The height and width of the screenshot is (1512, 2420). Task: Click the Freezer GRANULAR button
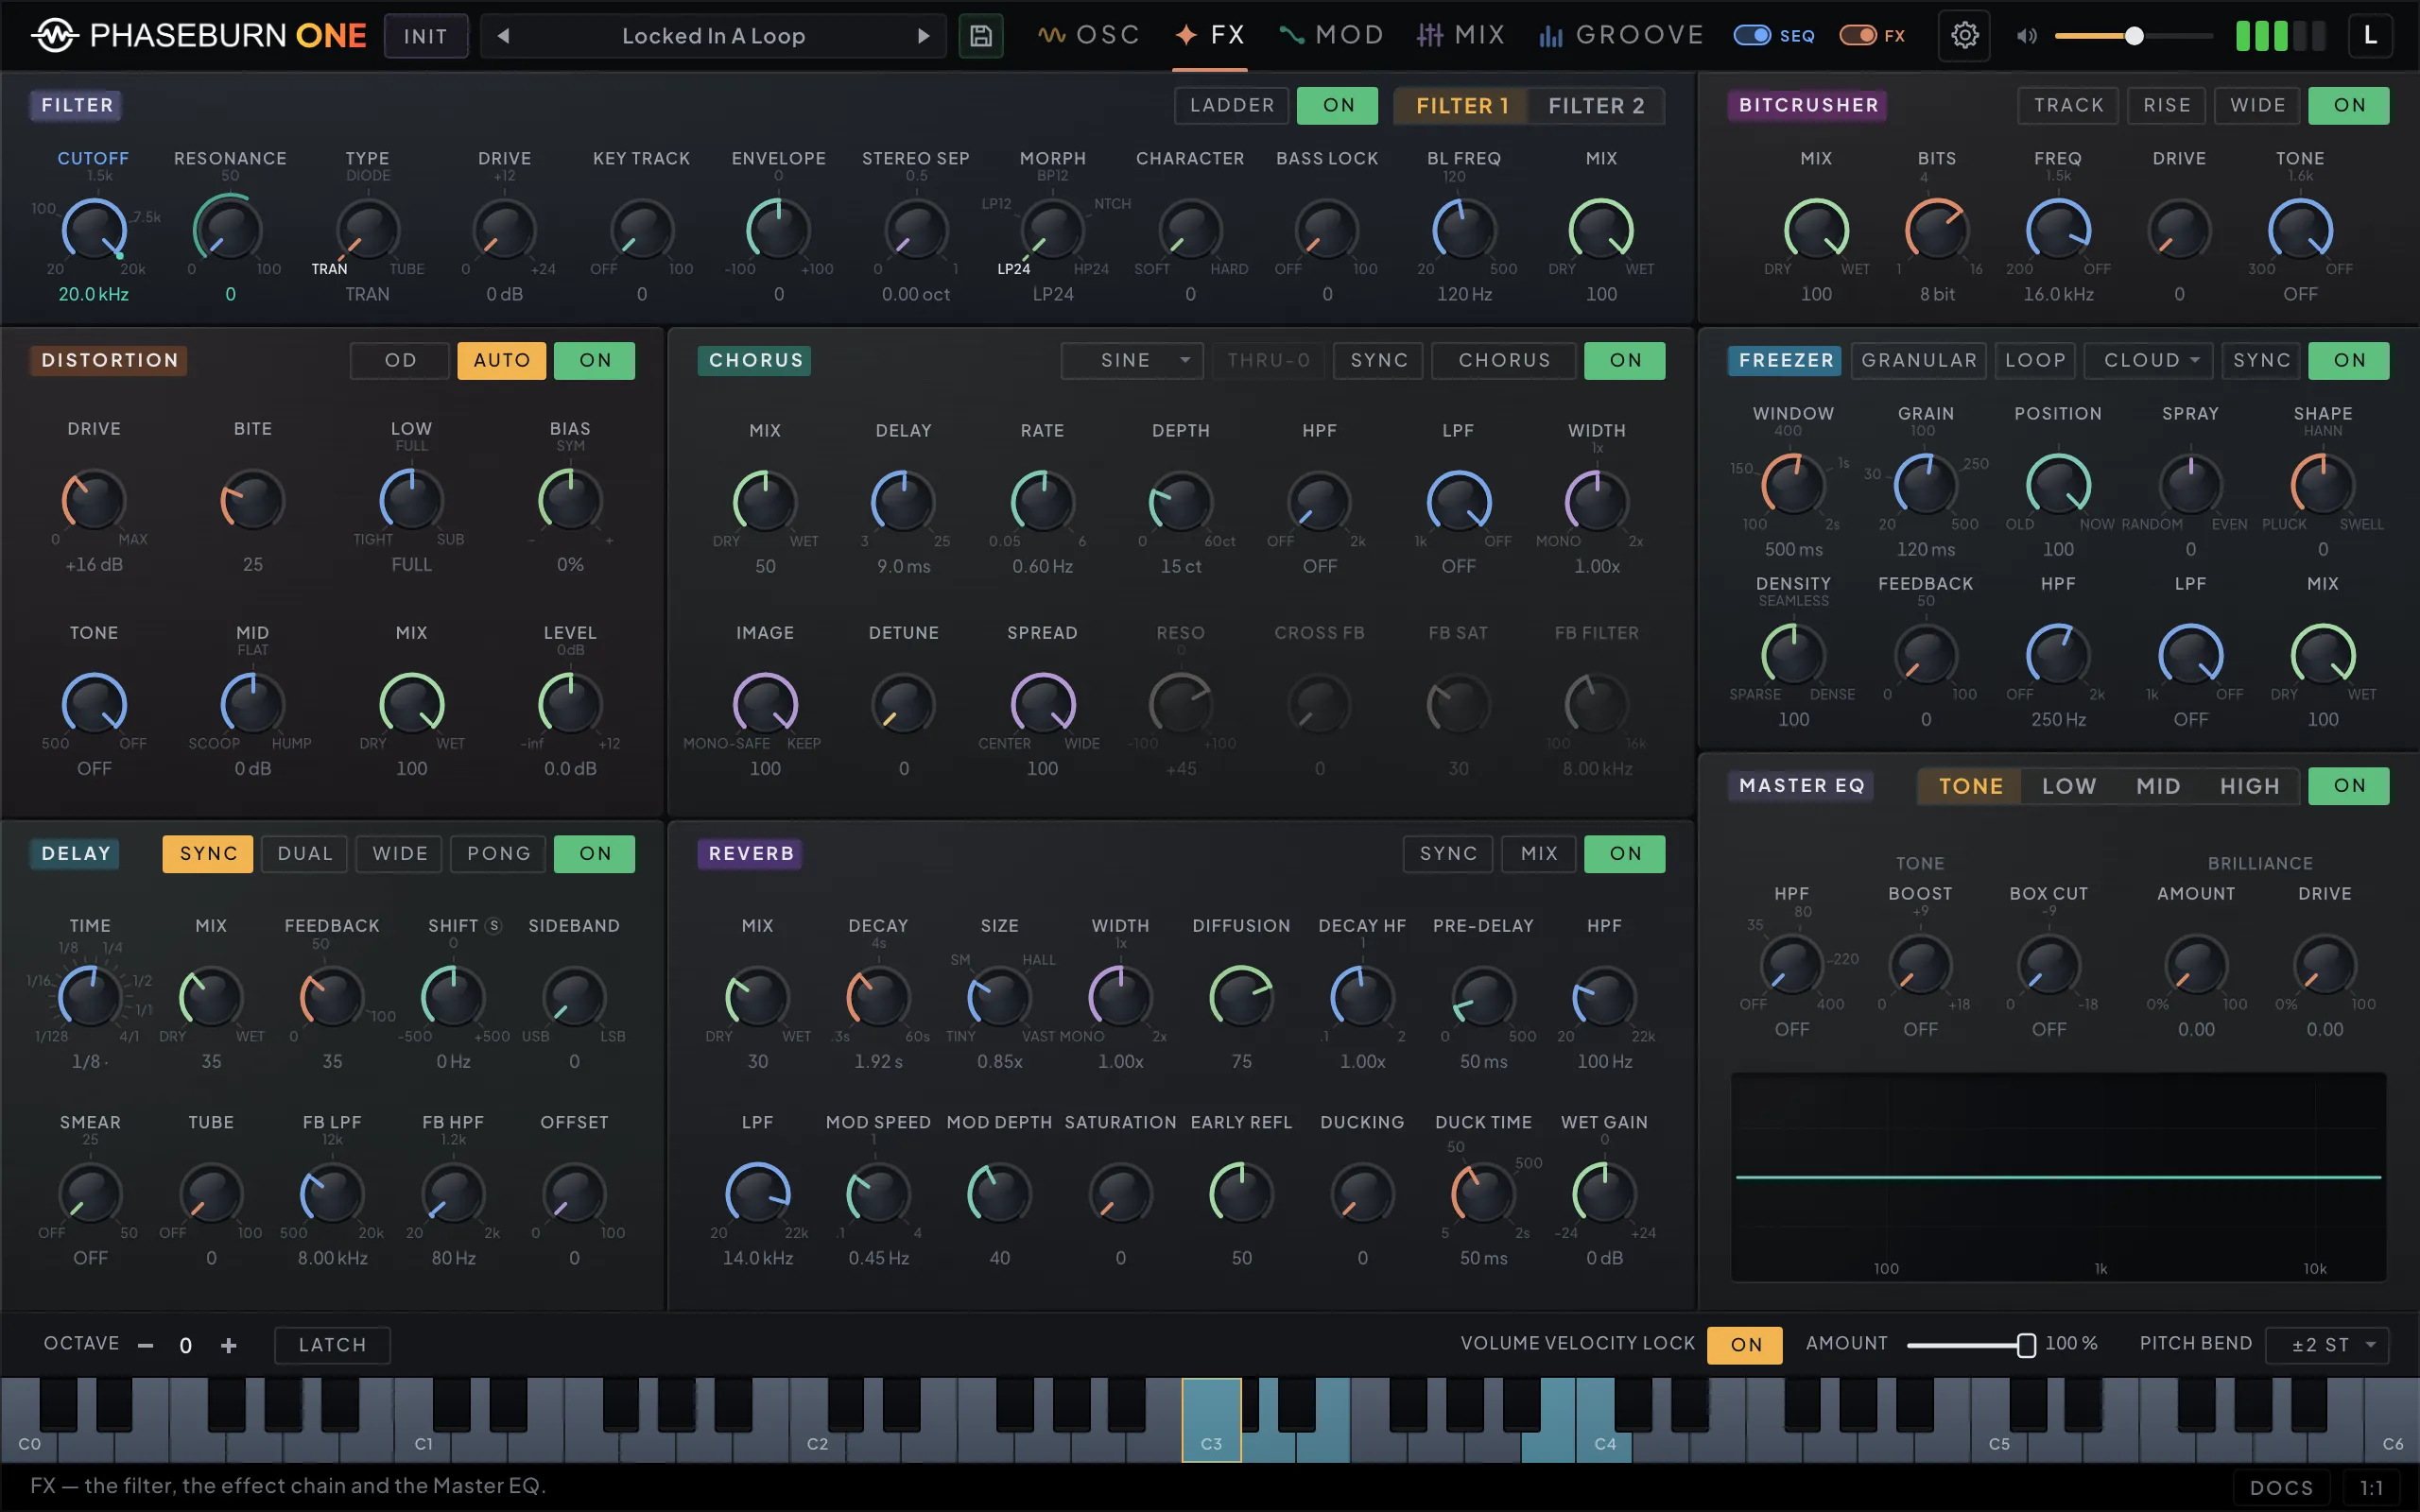[x=1919, y=360]
